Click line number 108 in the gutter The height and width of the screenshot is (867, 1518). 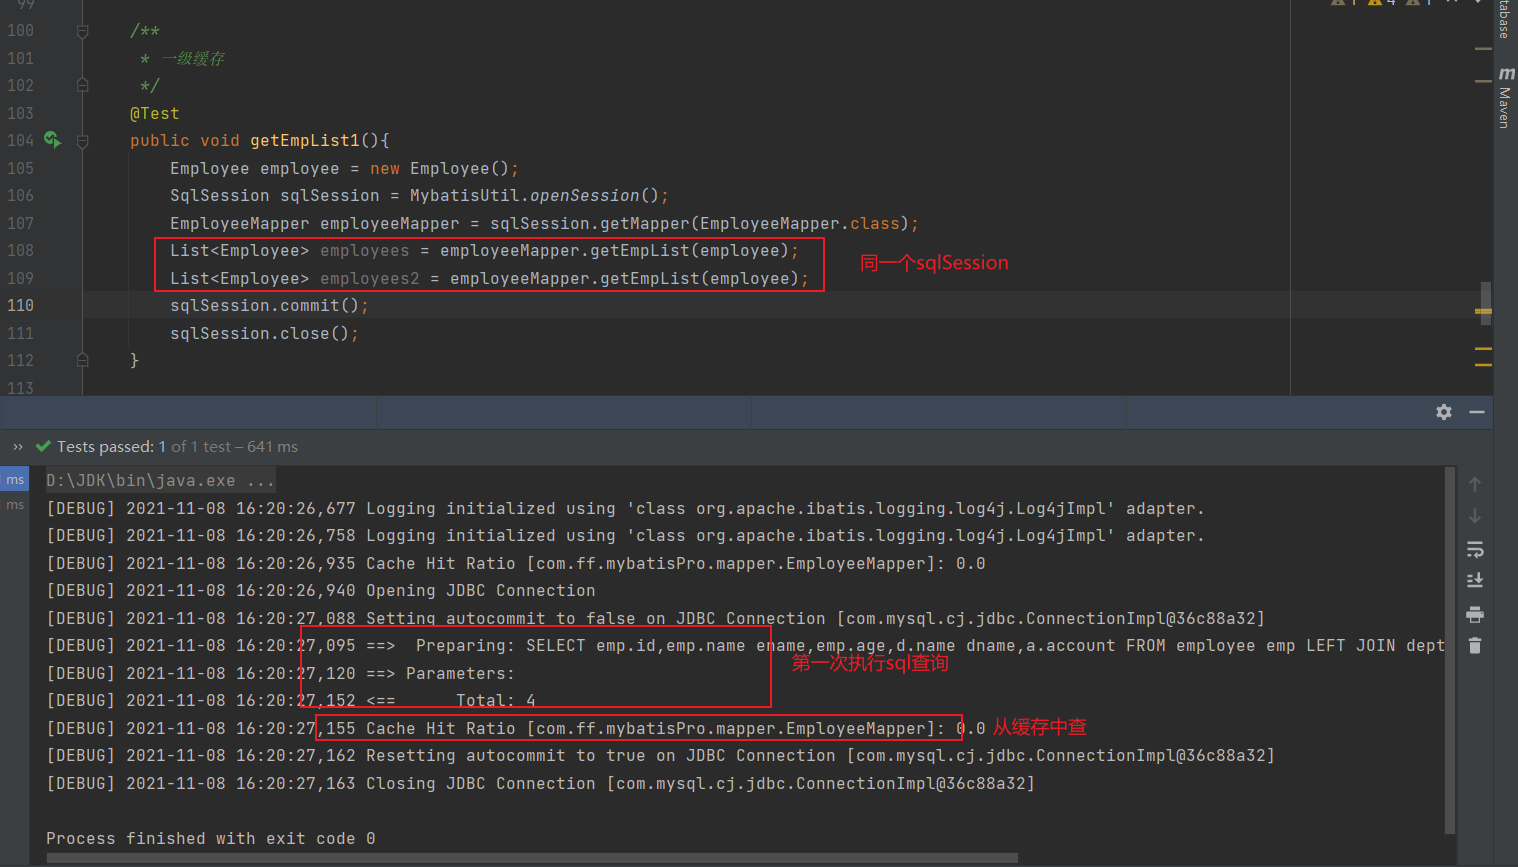click(20, 251)
